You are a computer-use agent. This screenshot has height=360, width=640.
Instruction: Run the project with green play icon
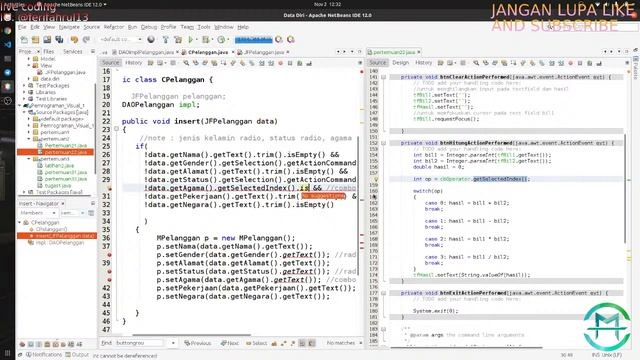(191, 40)
